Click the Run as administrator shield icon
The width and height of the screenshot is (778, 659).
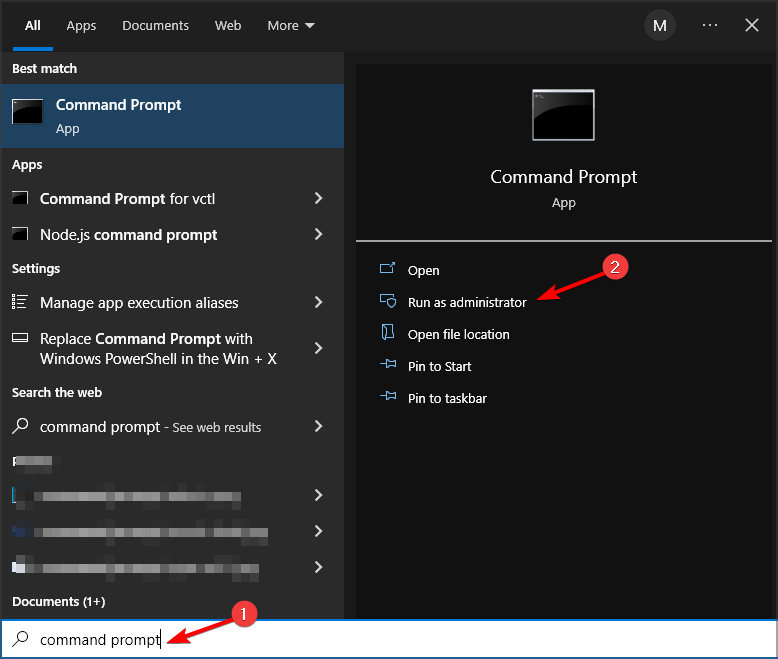click(388, 302)
